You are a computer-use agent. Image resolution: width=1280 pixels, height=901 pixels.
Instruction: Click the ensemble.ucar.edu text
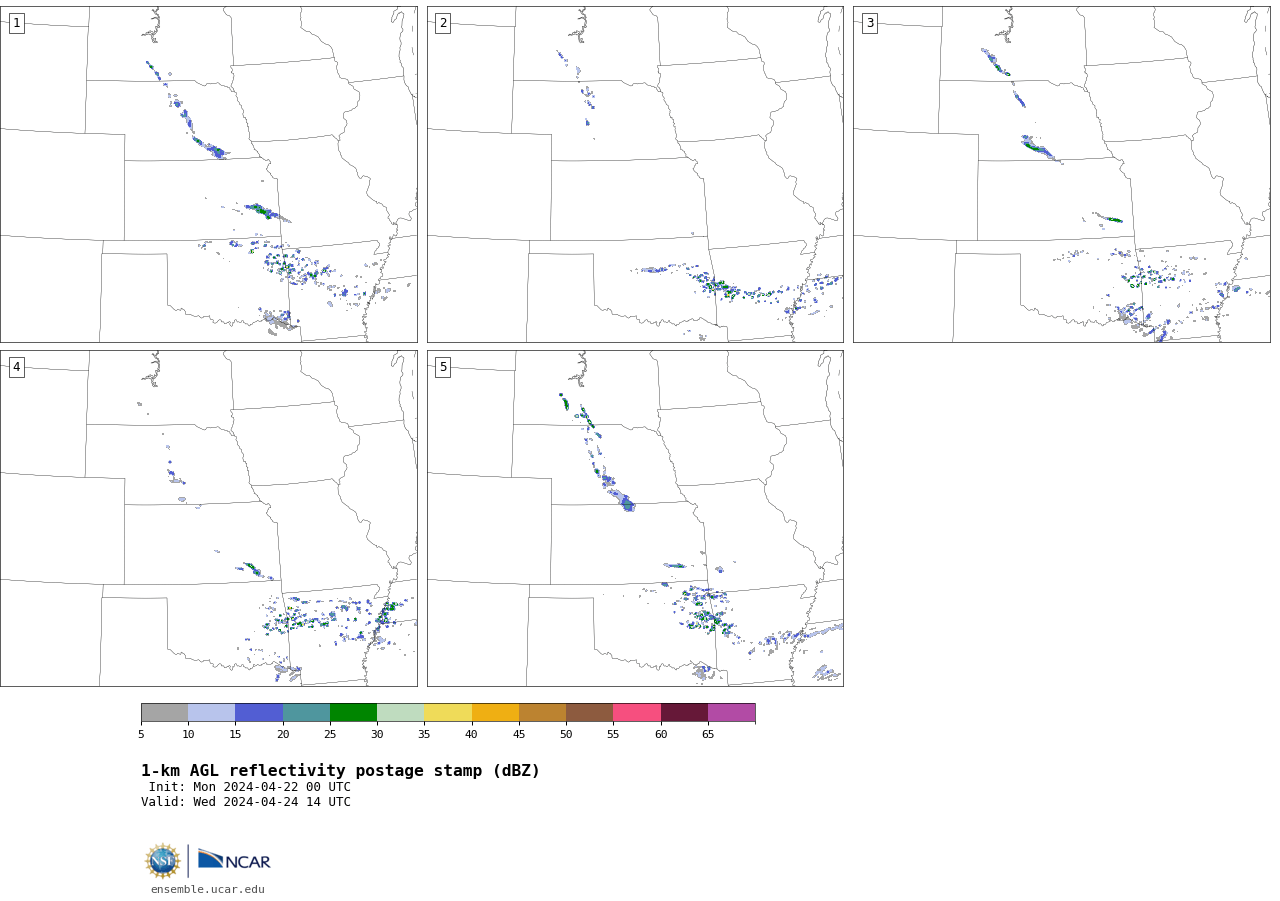[x=208, y=889]
